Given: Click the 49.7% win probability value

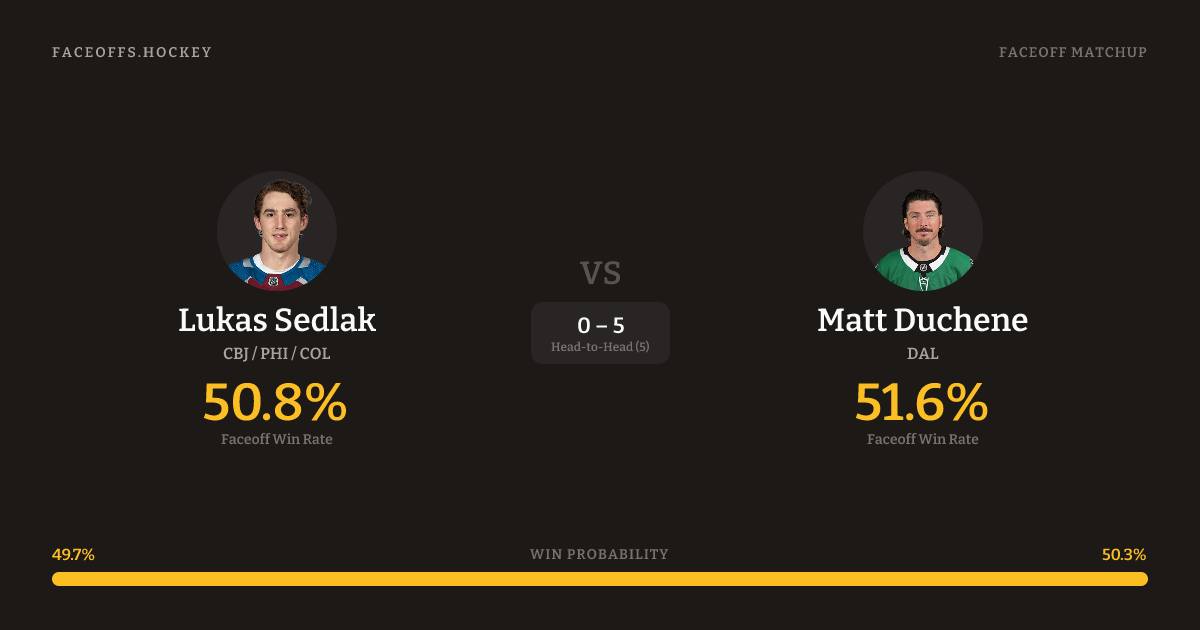Looking at the screenshot, I should click(x=73, y=554).
